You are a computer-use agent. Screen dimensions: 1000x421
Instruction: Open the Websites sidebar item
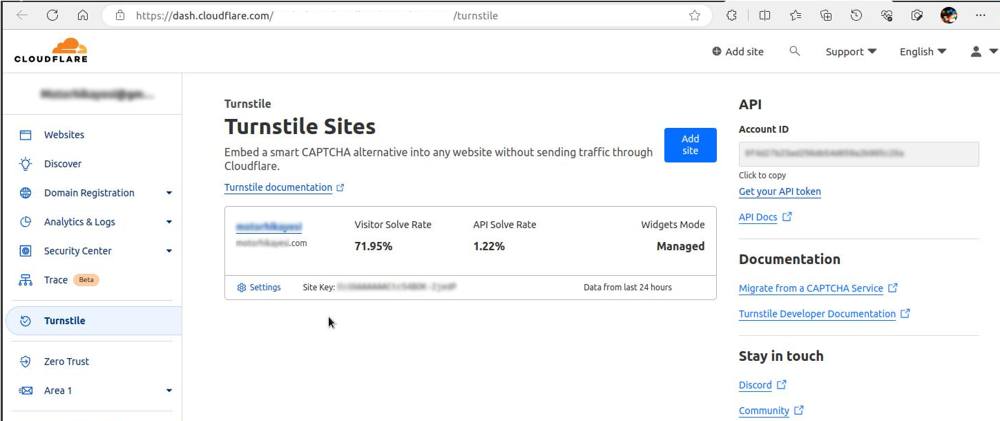coord(64,135)
